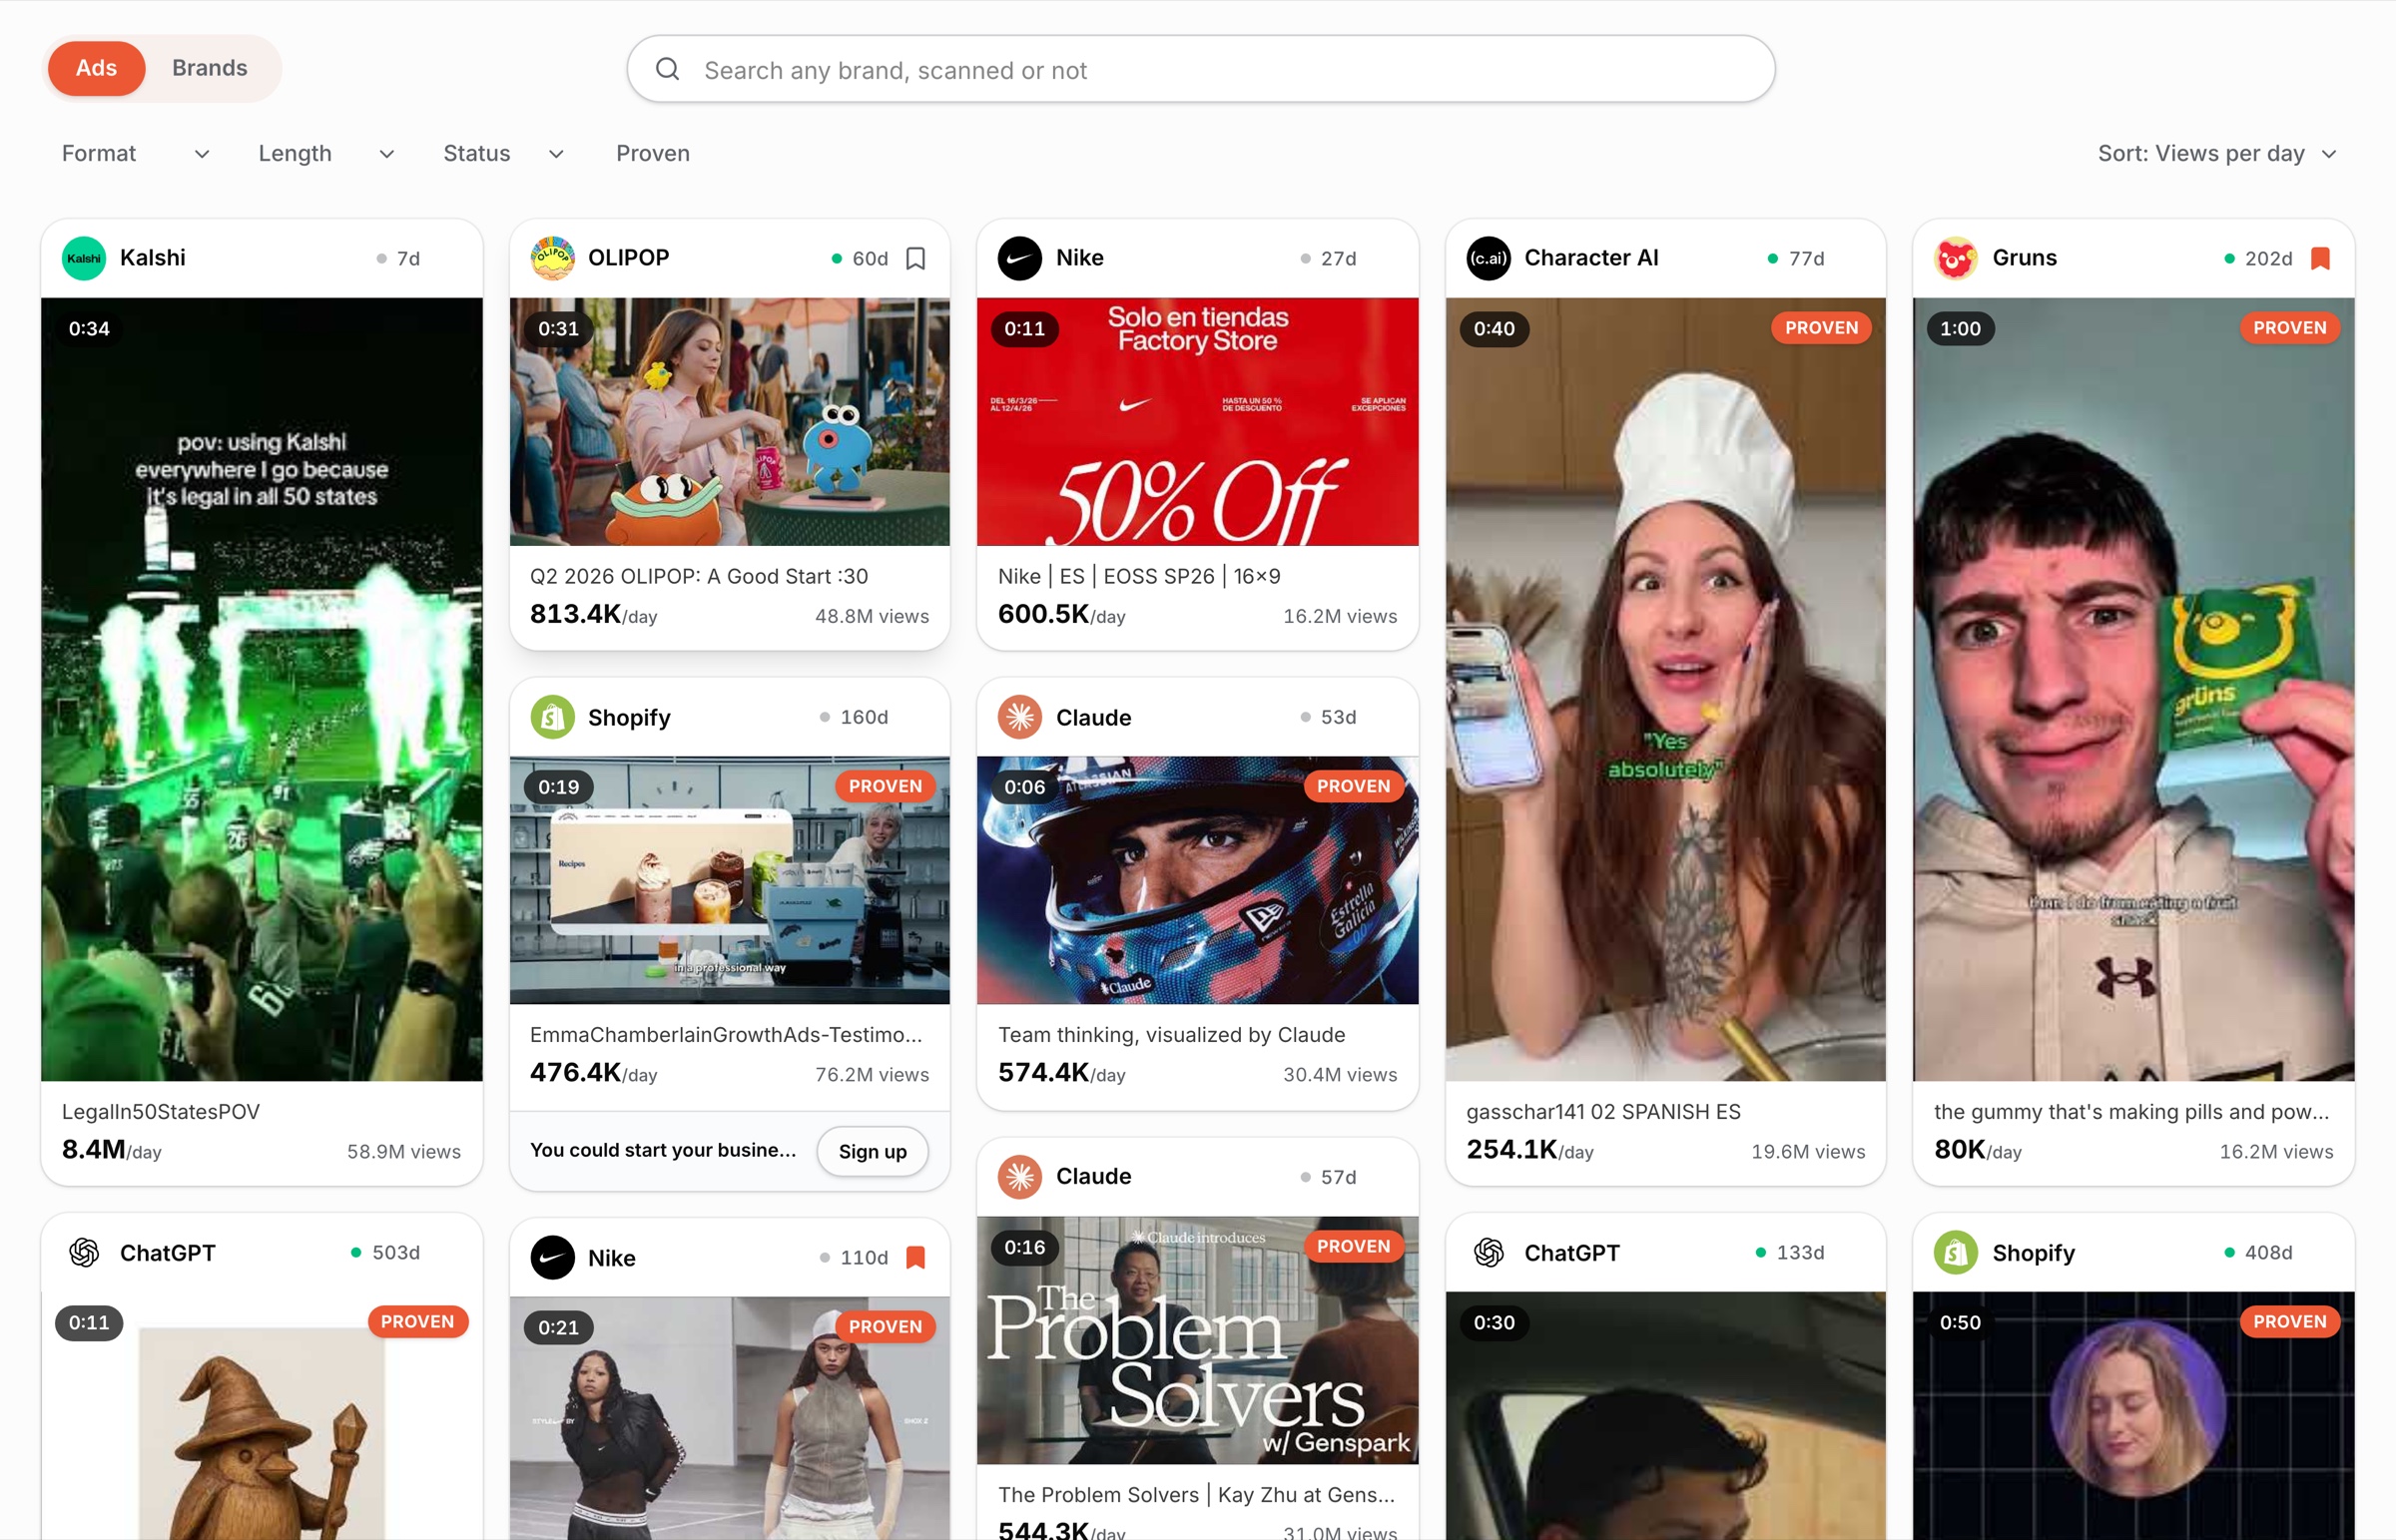Click the '202d' age on Gruns card
The height and width of the screenshot is (1540, 2396).
pos(2268,259)
